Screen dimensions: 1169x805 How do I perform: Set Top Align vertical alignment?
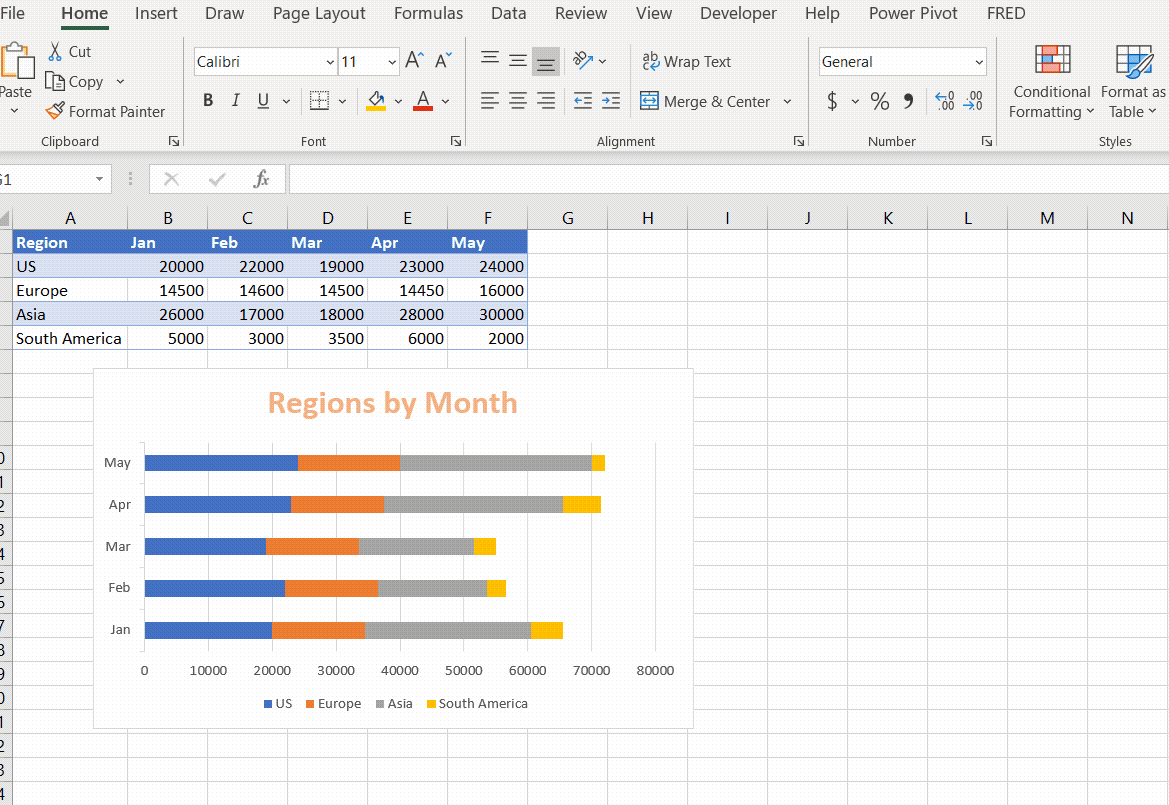pyautogui.click(x=490, y=60)
